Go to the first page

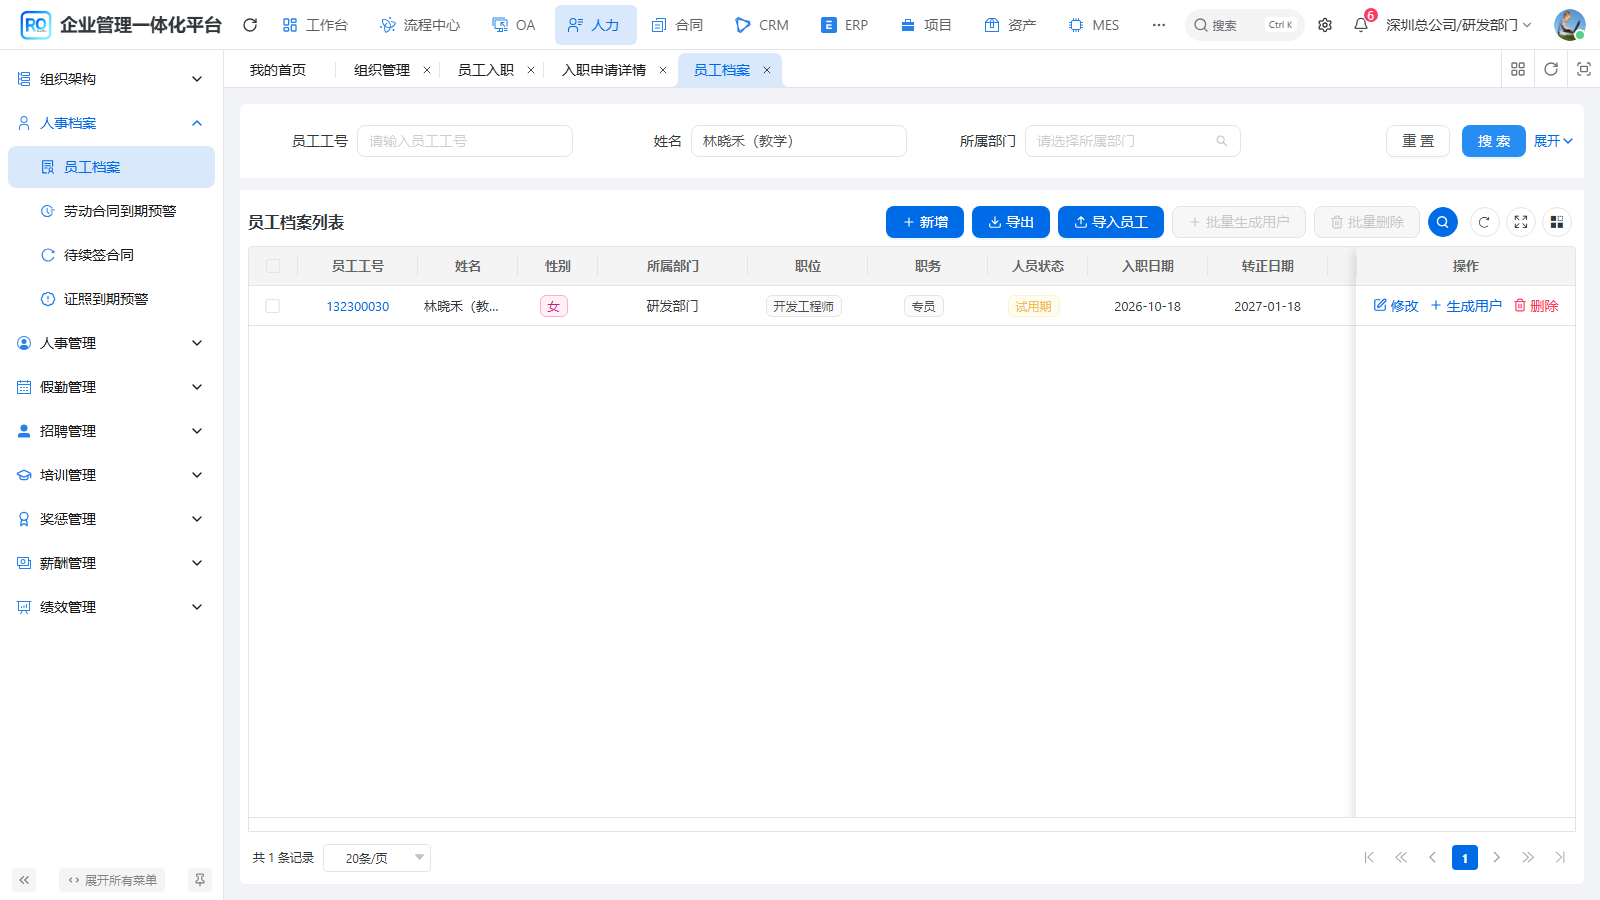(x=1369, y=857)
